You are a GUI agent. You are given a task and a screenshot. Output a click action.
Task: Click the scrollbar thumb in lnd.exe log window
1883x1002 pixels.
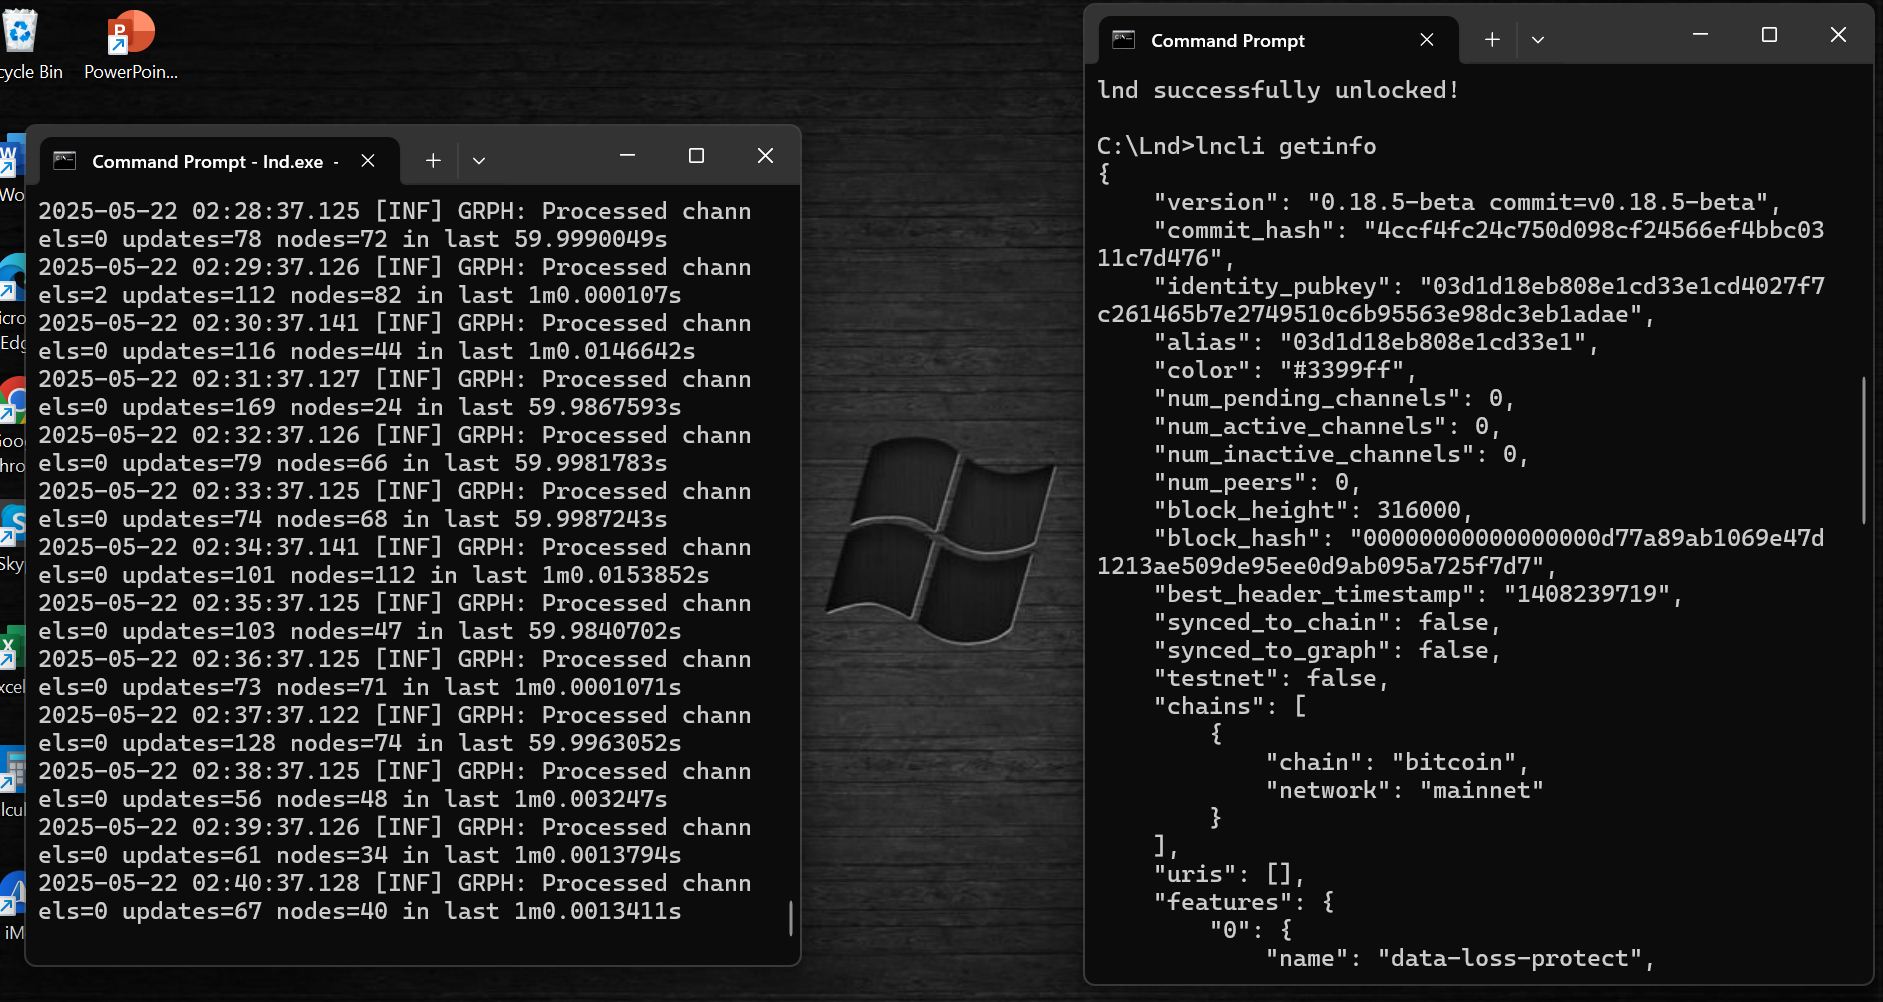point(790,918)
